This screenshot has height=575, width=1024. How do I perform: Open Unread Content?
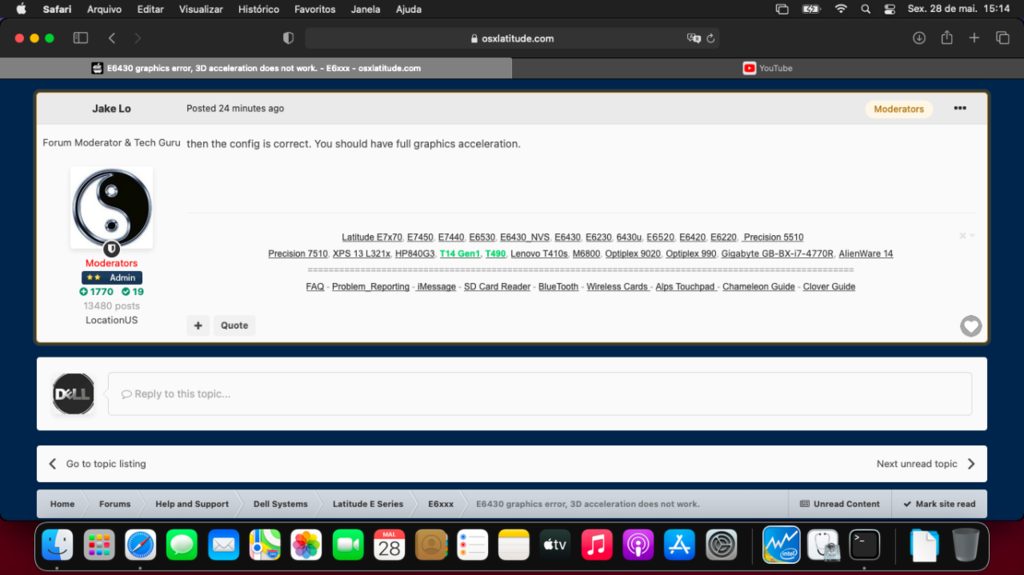840,504
